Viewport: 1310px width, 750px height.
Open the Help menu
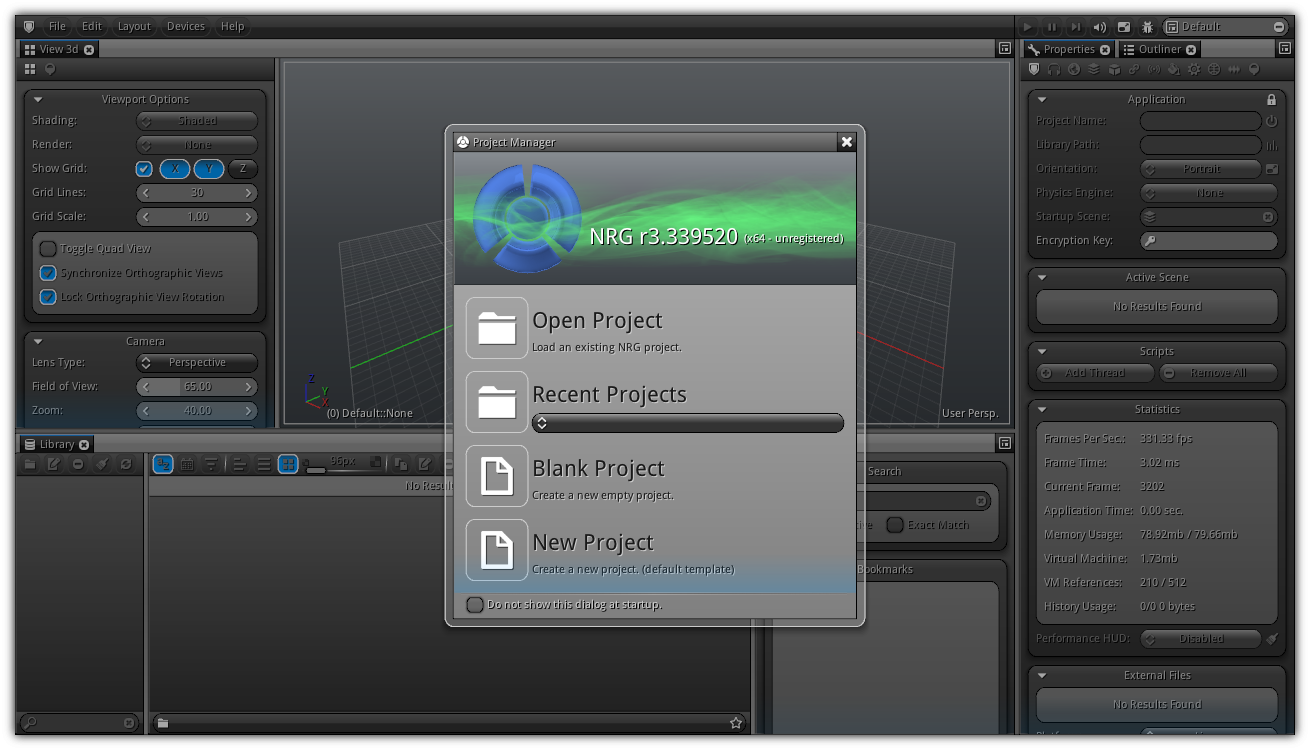233,27
